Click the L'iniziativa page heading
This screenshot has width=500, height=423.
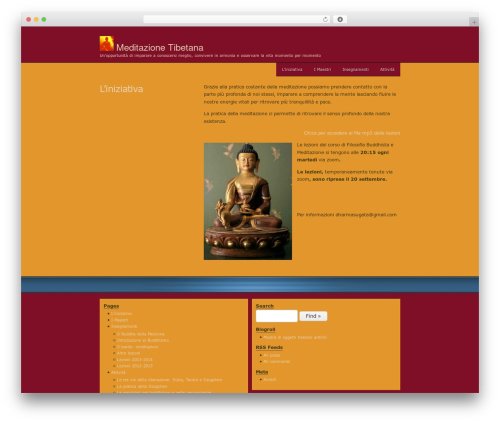click(121, 89)
